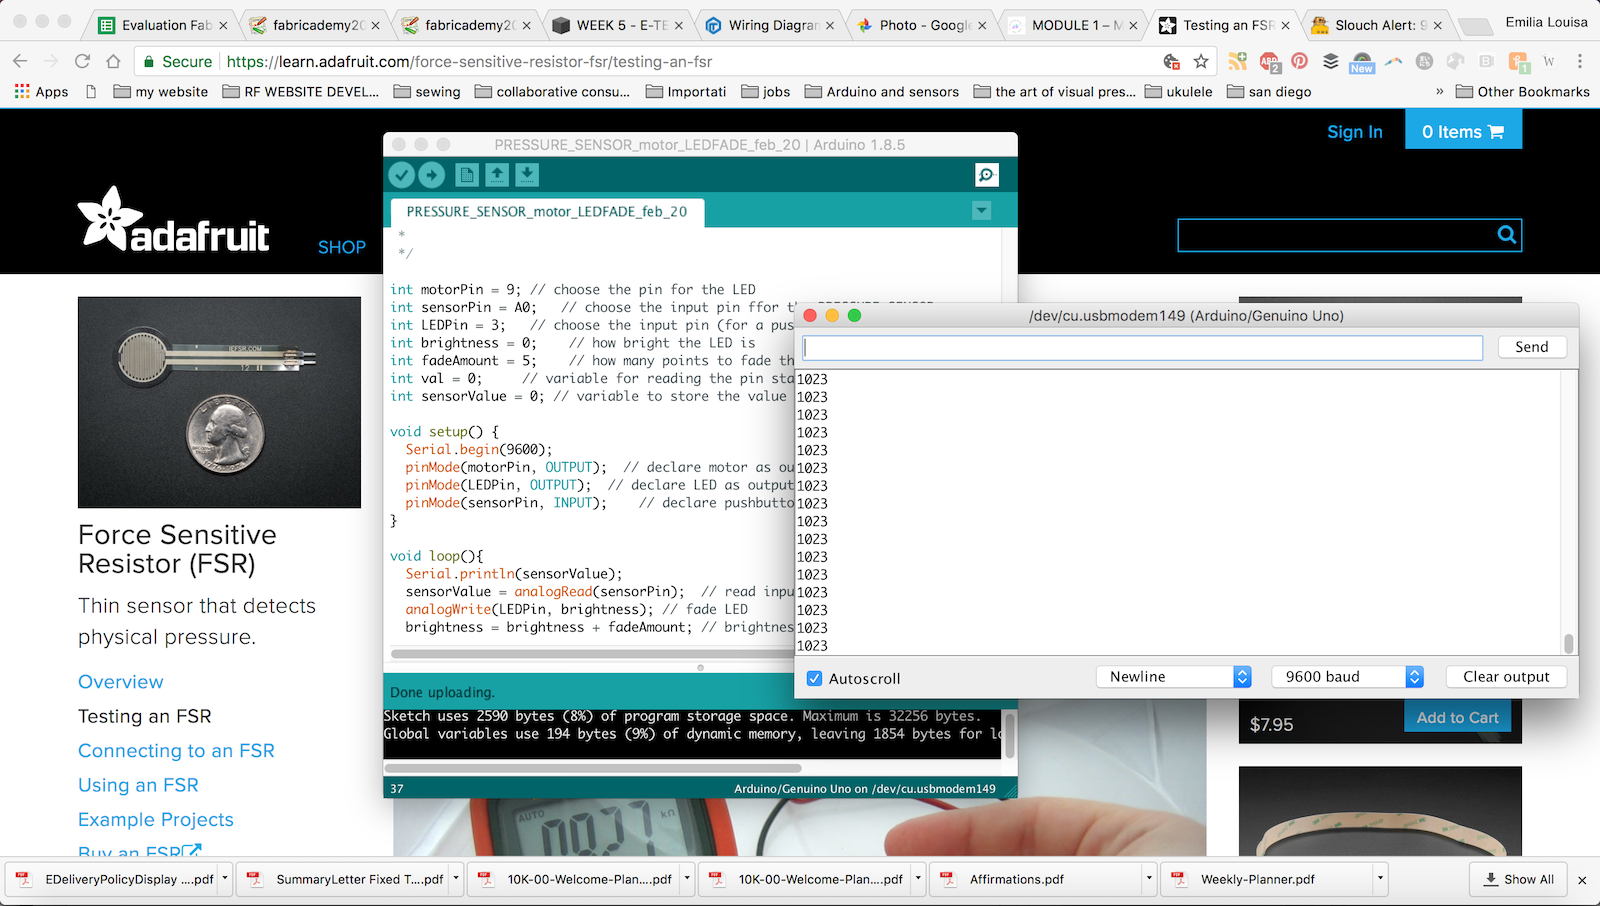Open the 'Arduino and sensors' bookmark folder
This screenshot has height=906, width=1600.
pos(882,91)
